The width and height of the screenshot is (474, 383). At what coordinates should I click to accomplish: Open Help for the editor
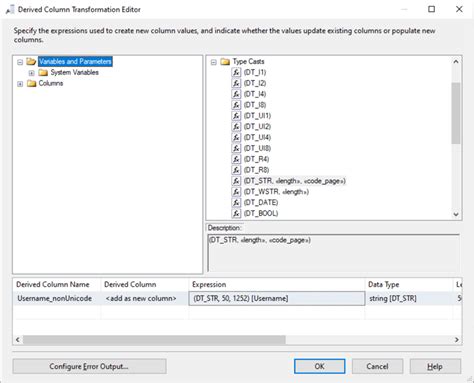pyautogui.click(x=435, y=366)
